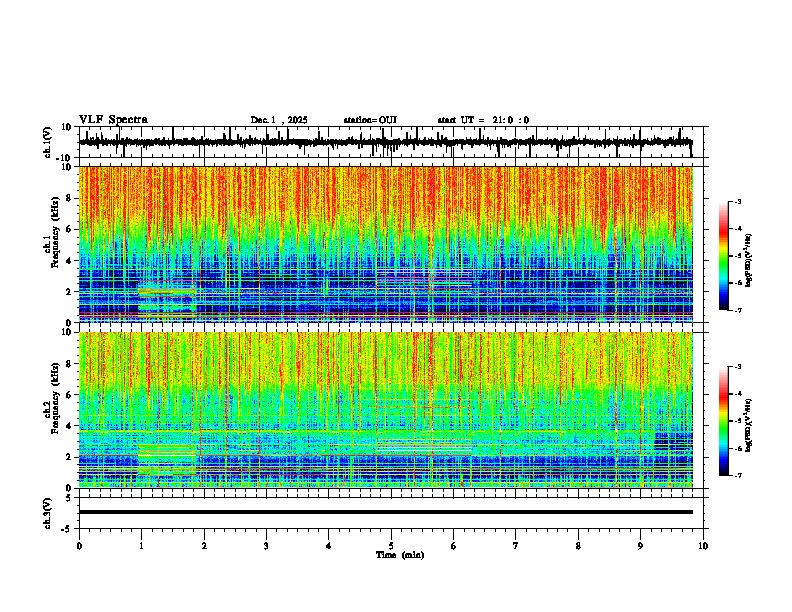Select the date label "Dec. 1 , 2025"
Image resolution: width=792 pixels, height=612 pixels.
pyautogui.click(x=279, y=120)
